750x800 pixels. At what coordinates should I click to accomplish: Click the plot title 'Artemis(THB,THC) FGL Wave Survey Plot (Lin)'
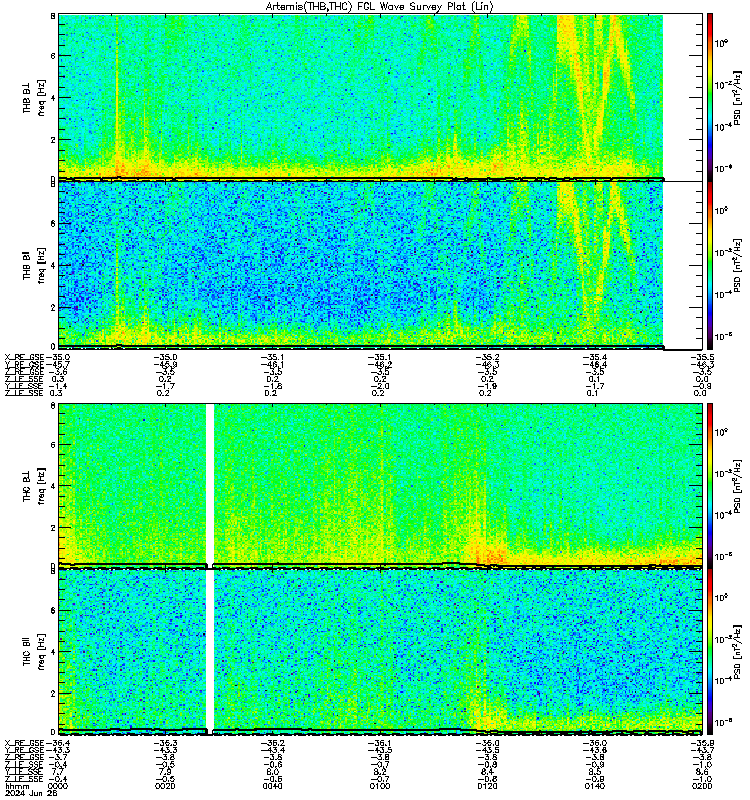point(380,7)
